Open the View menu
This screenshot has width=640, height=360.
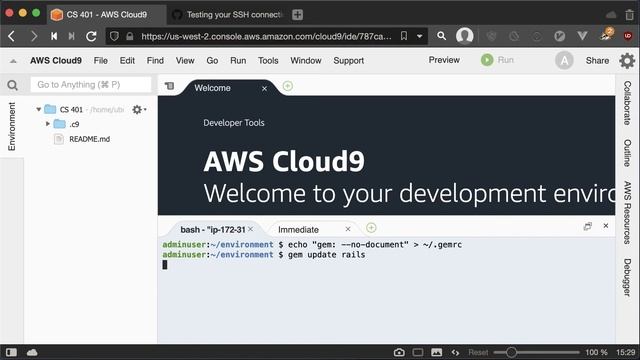coord(185,60)
